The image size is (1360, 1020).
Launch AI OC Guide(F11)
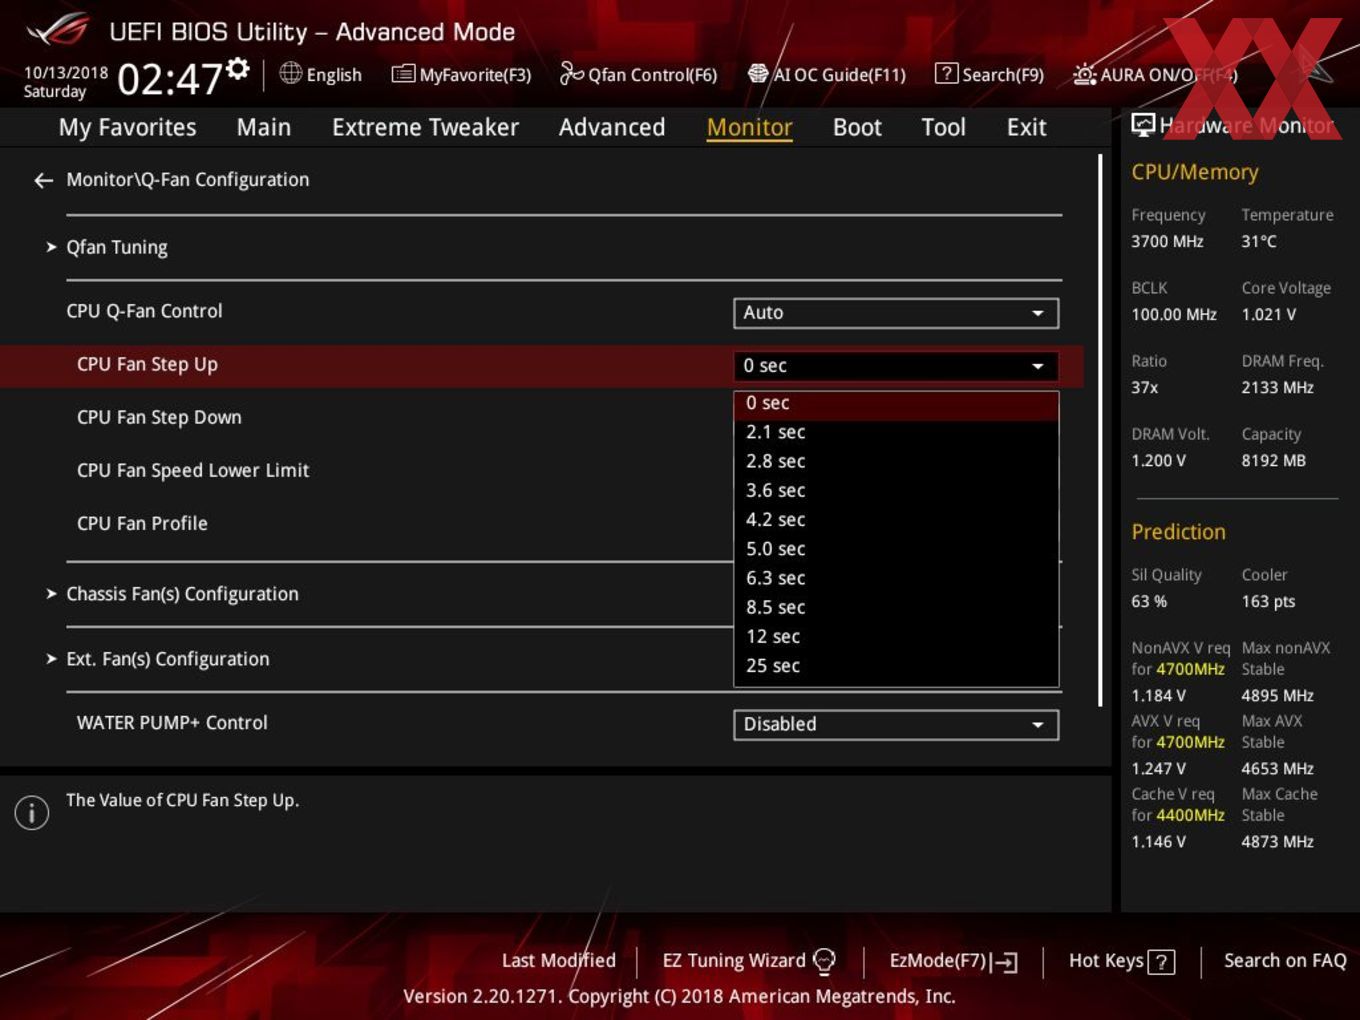(x=826, y=74)
